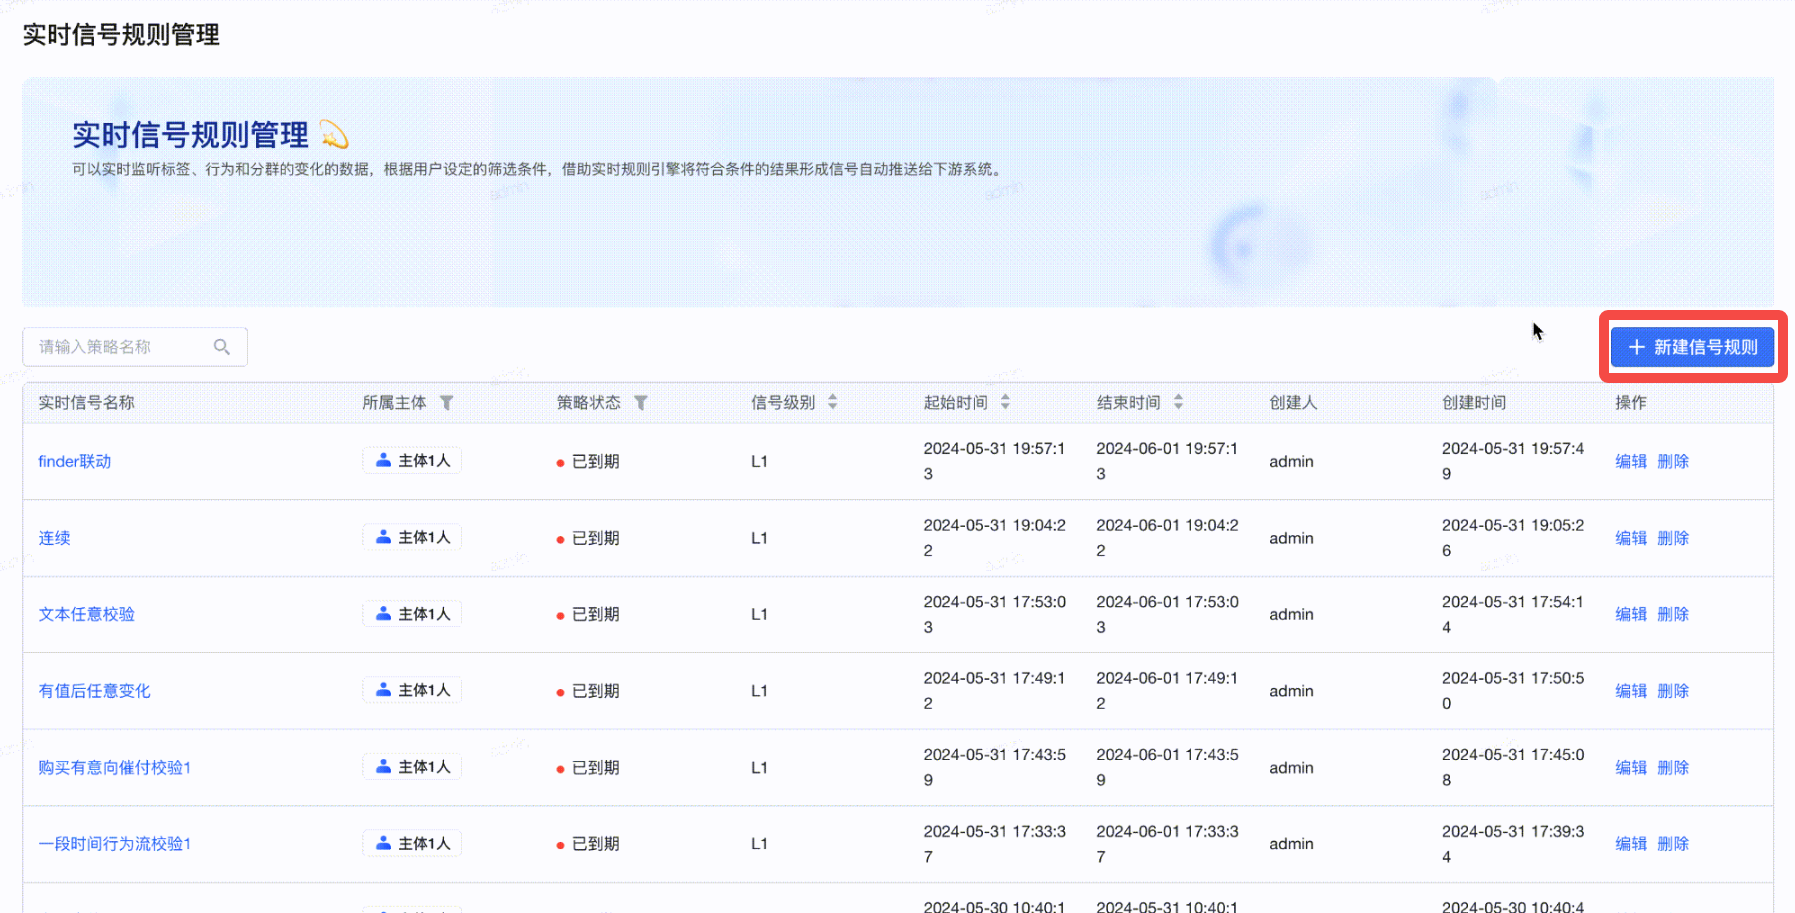Click end time 2024-06-01 19:04:22 cell
Viewport: 1795px width, 913px height.
tap(1167, 538)
